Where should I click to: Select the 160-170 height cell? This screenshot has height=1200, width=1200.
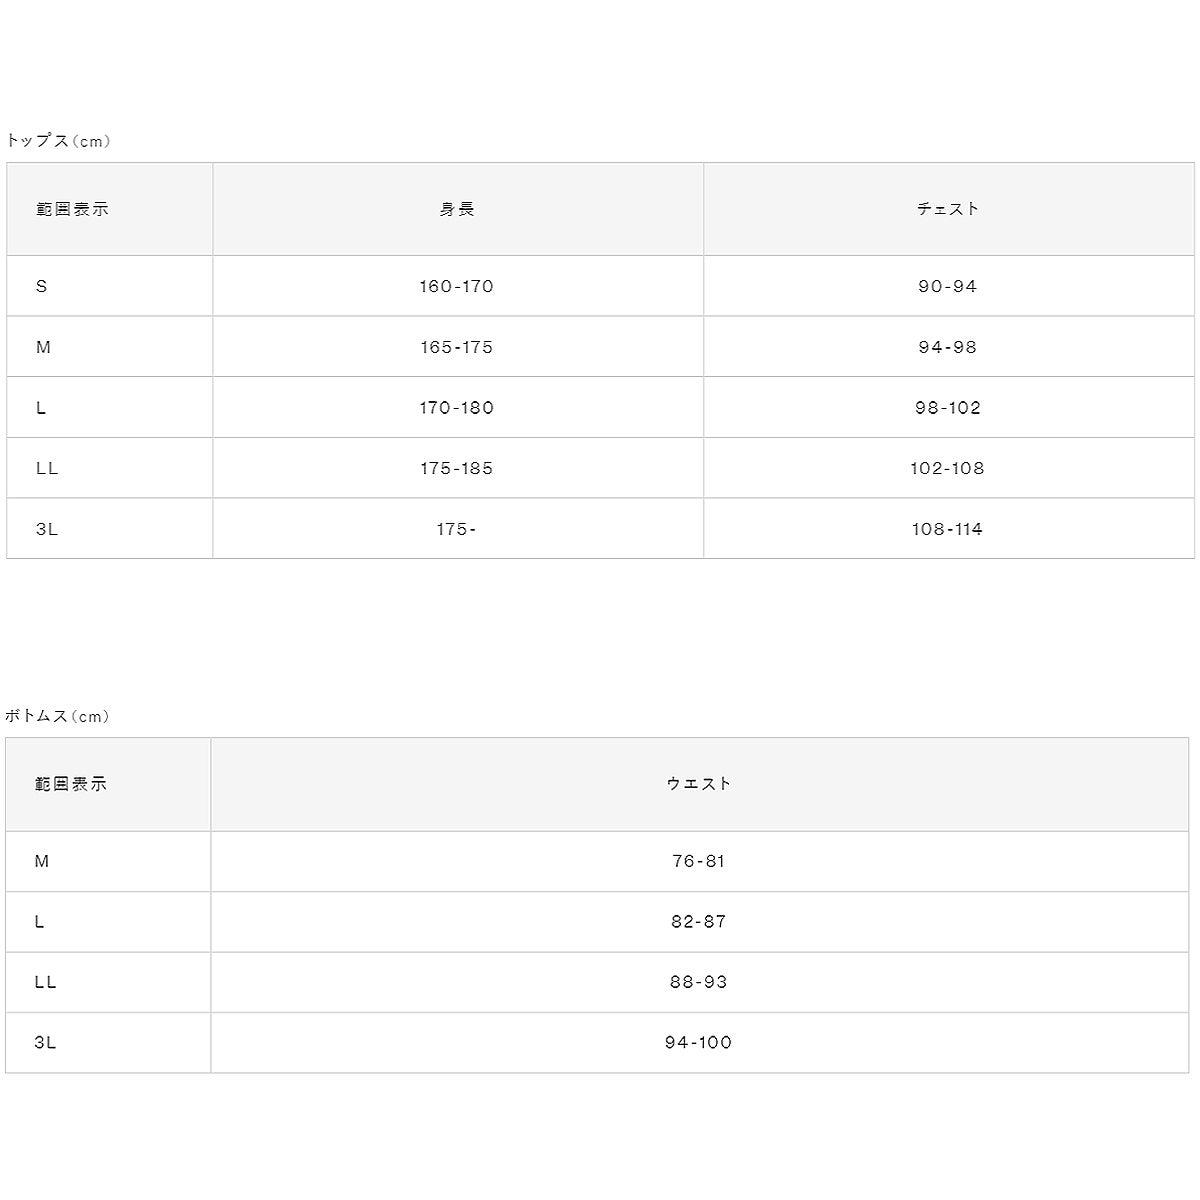(x=457, y=286)
